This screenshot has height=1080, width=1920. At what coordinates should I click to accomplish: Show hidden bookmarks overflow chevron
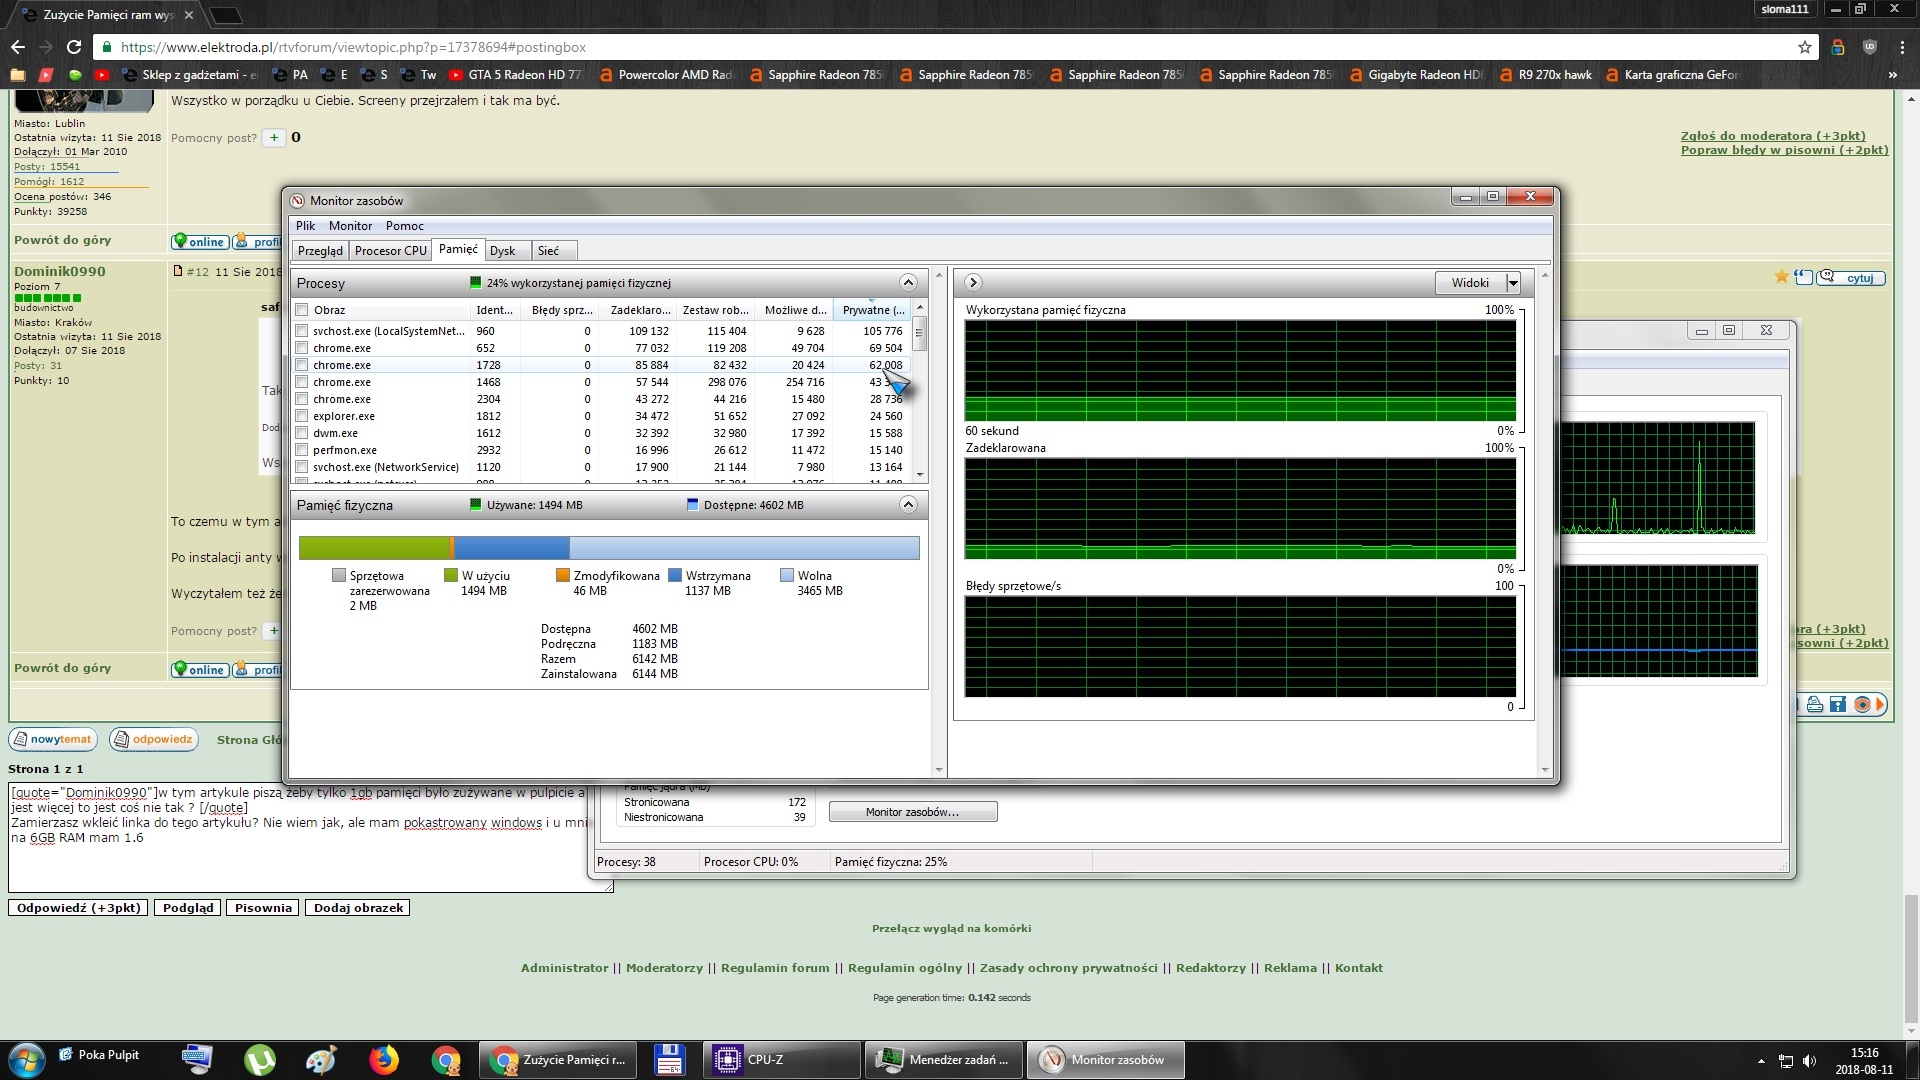(1892, 75)
